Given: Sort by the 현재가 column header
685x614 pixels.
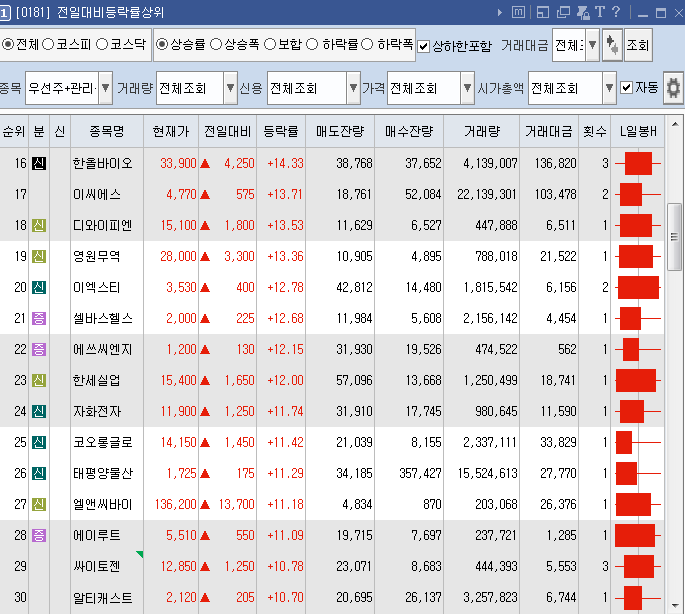Looking at the screenshot, I should [171, 131].
